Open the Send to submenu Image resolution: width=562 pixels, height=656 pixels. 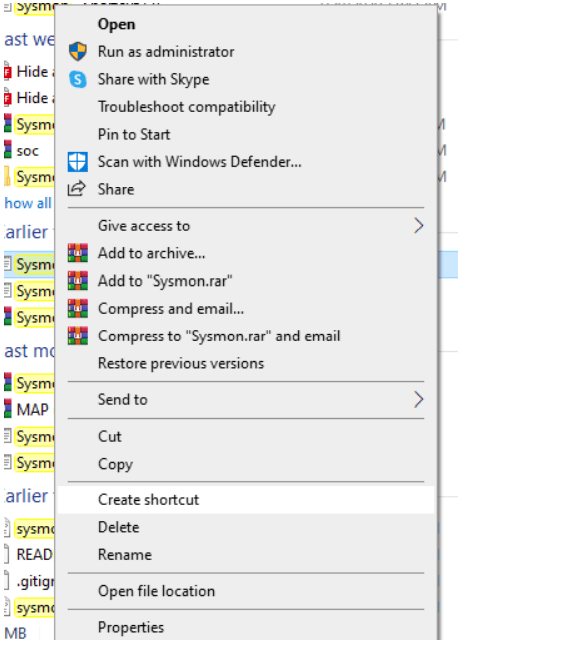[246, 400]
